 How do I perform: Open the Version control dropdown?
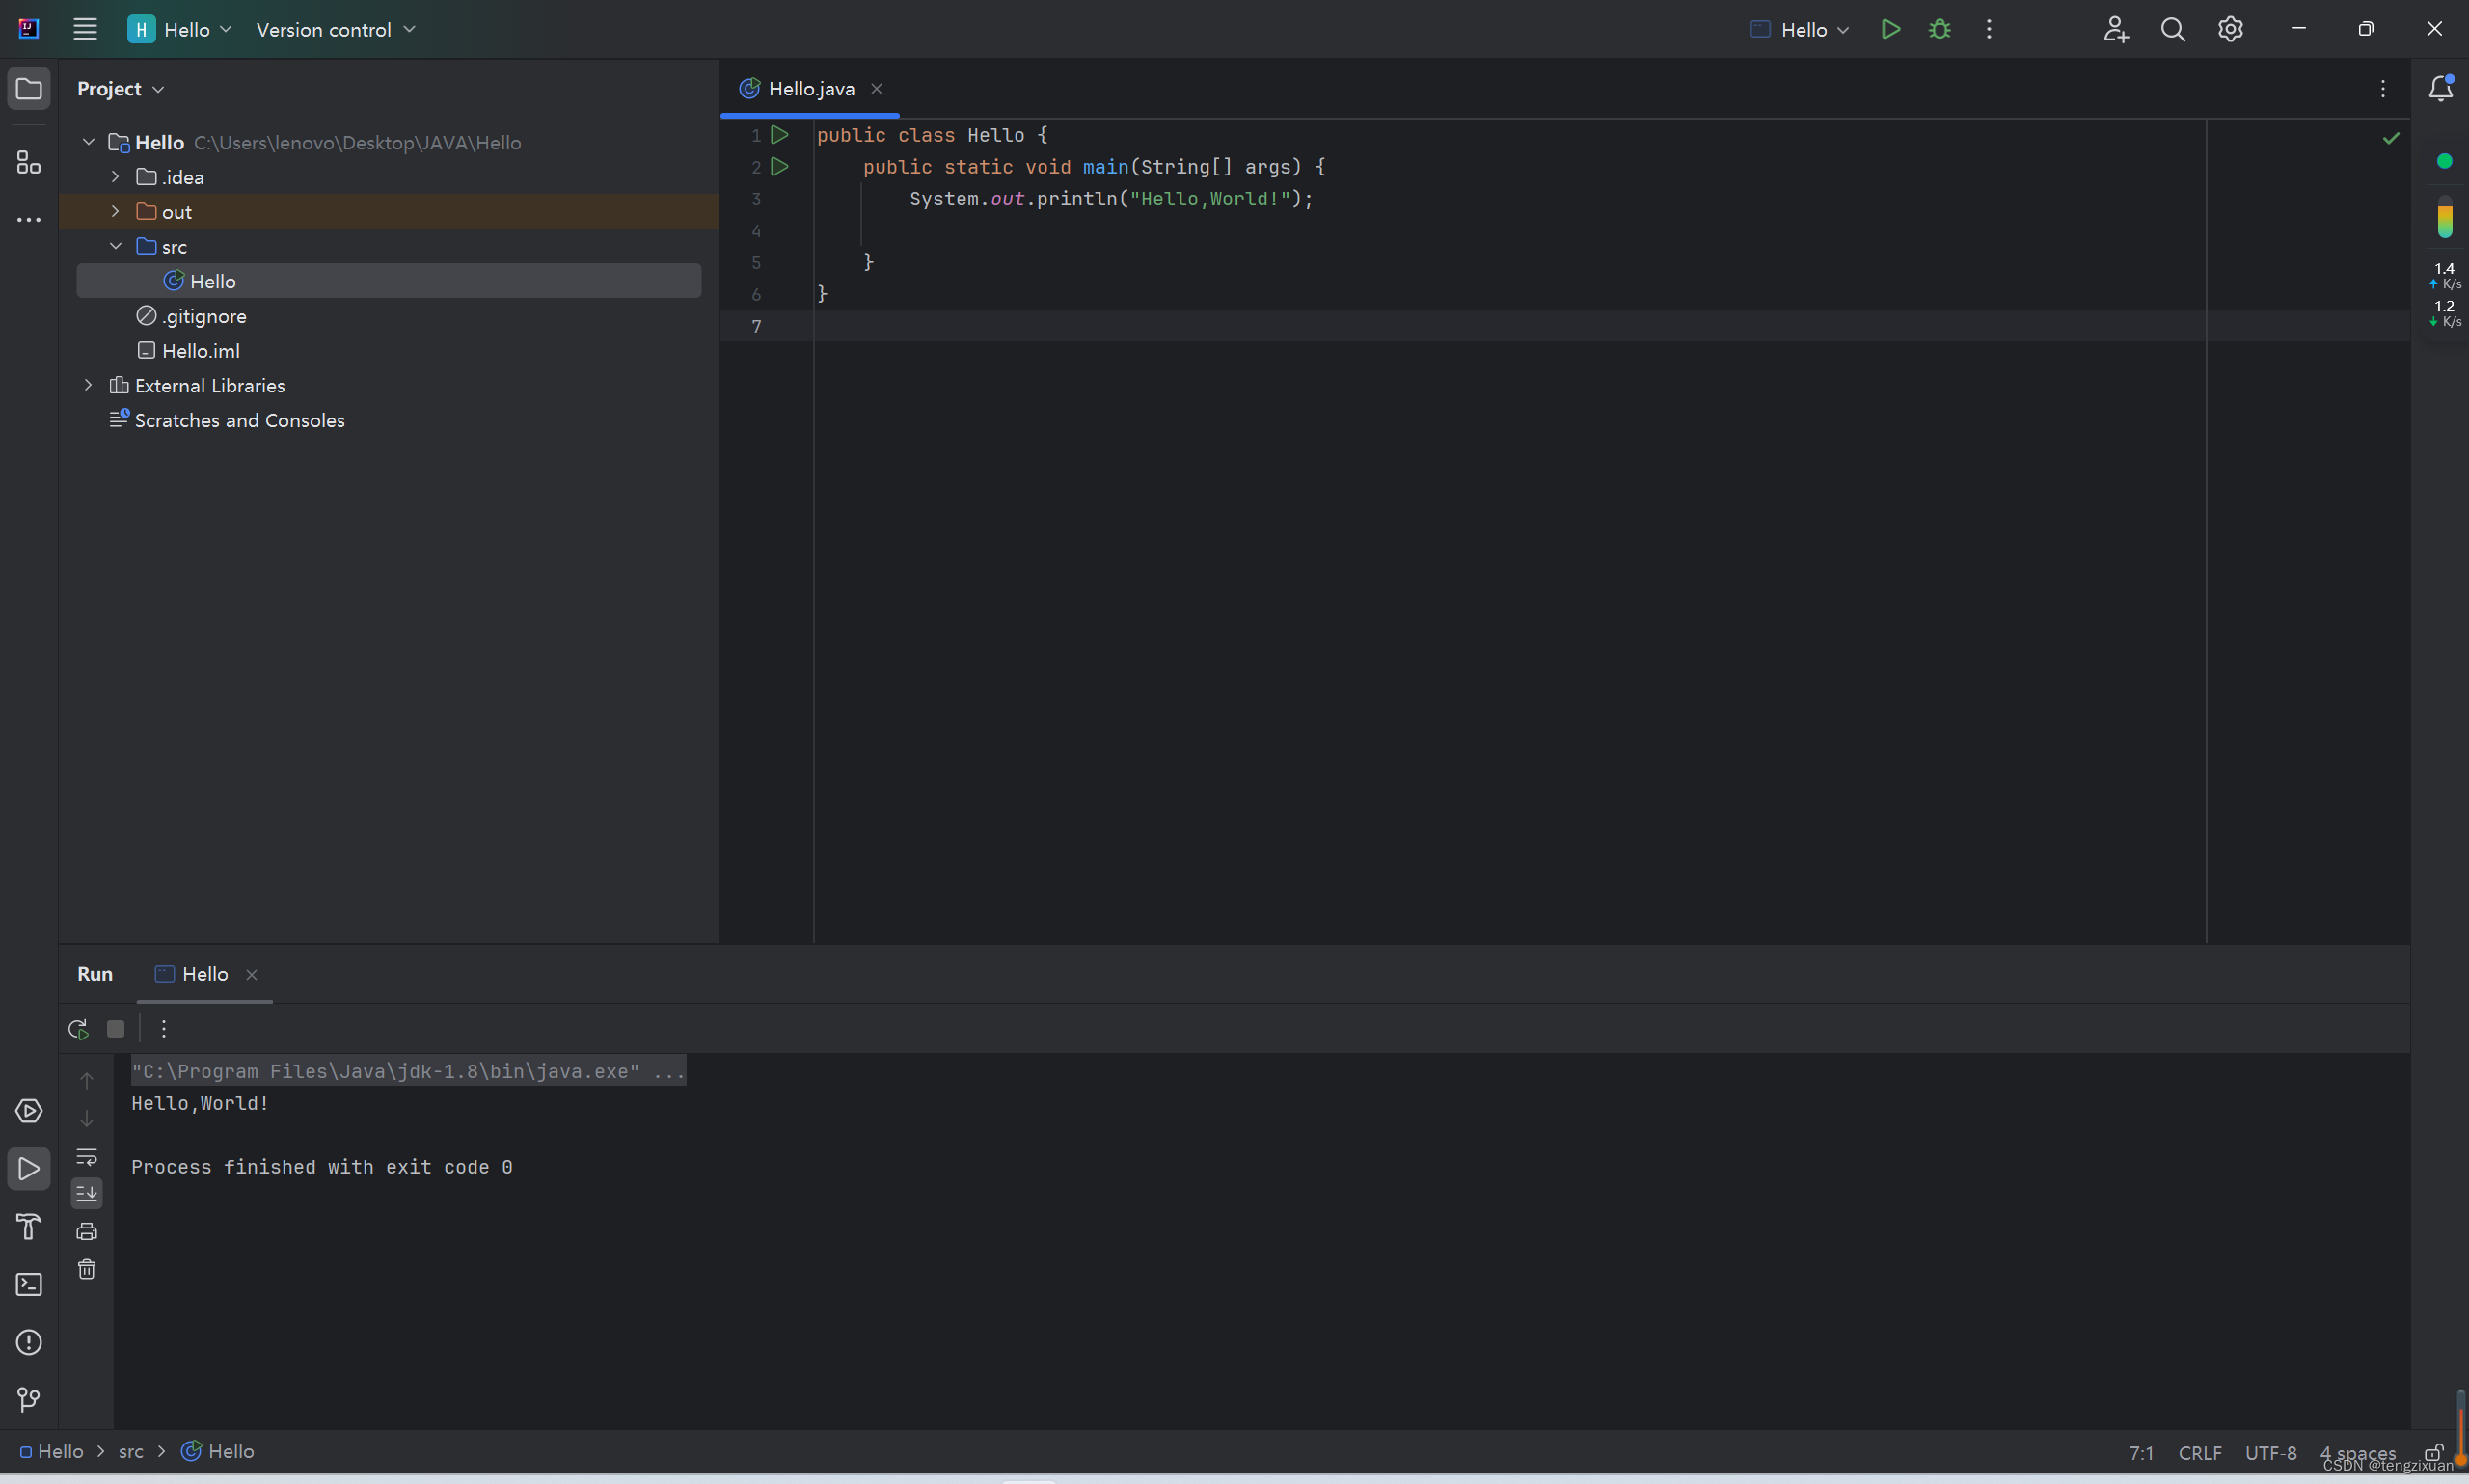pyautogui.click(x=335, y=29)
